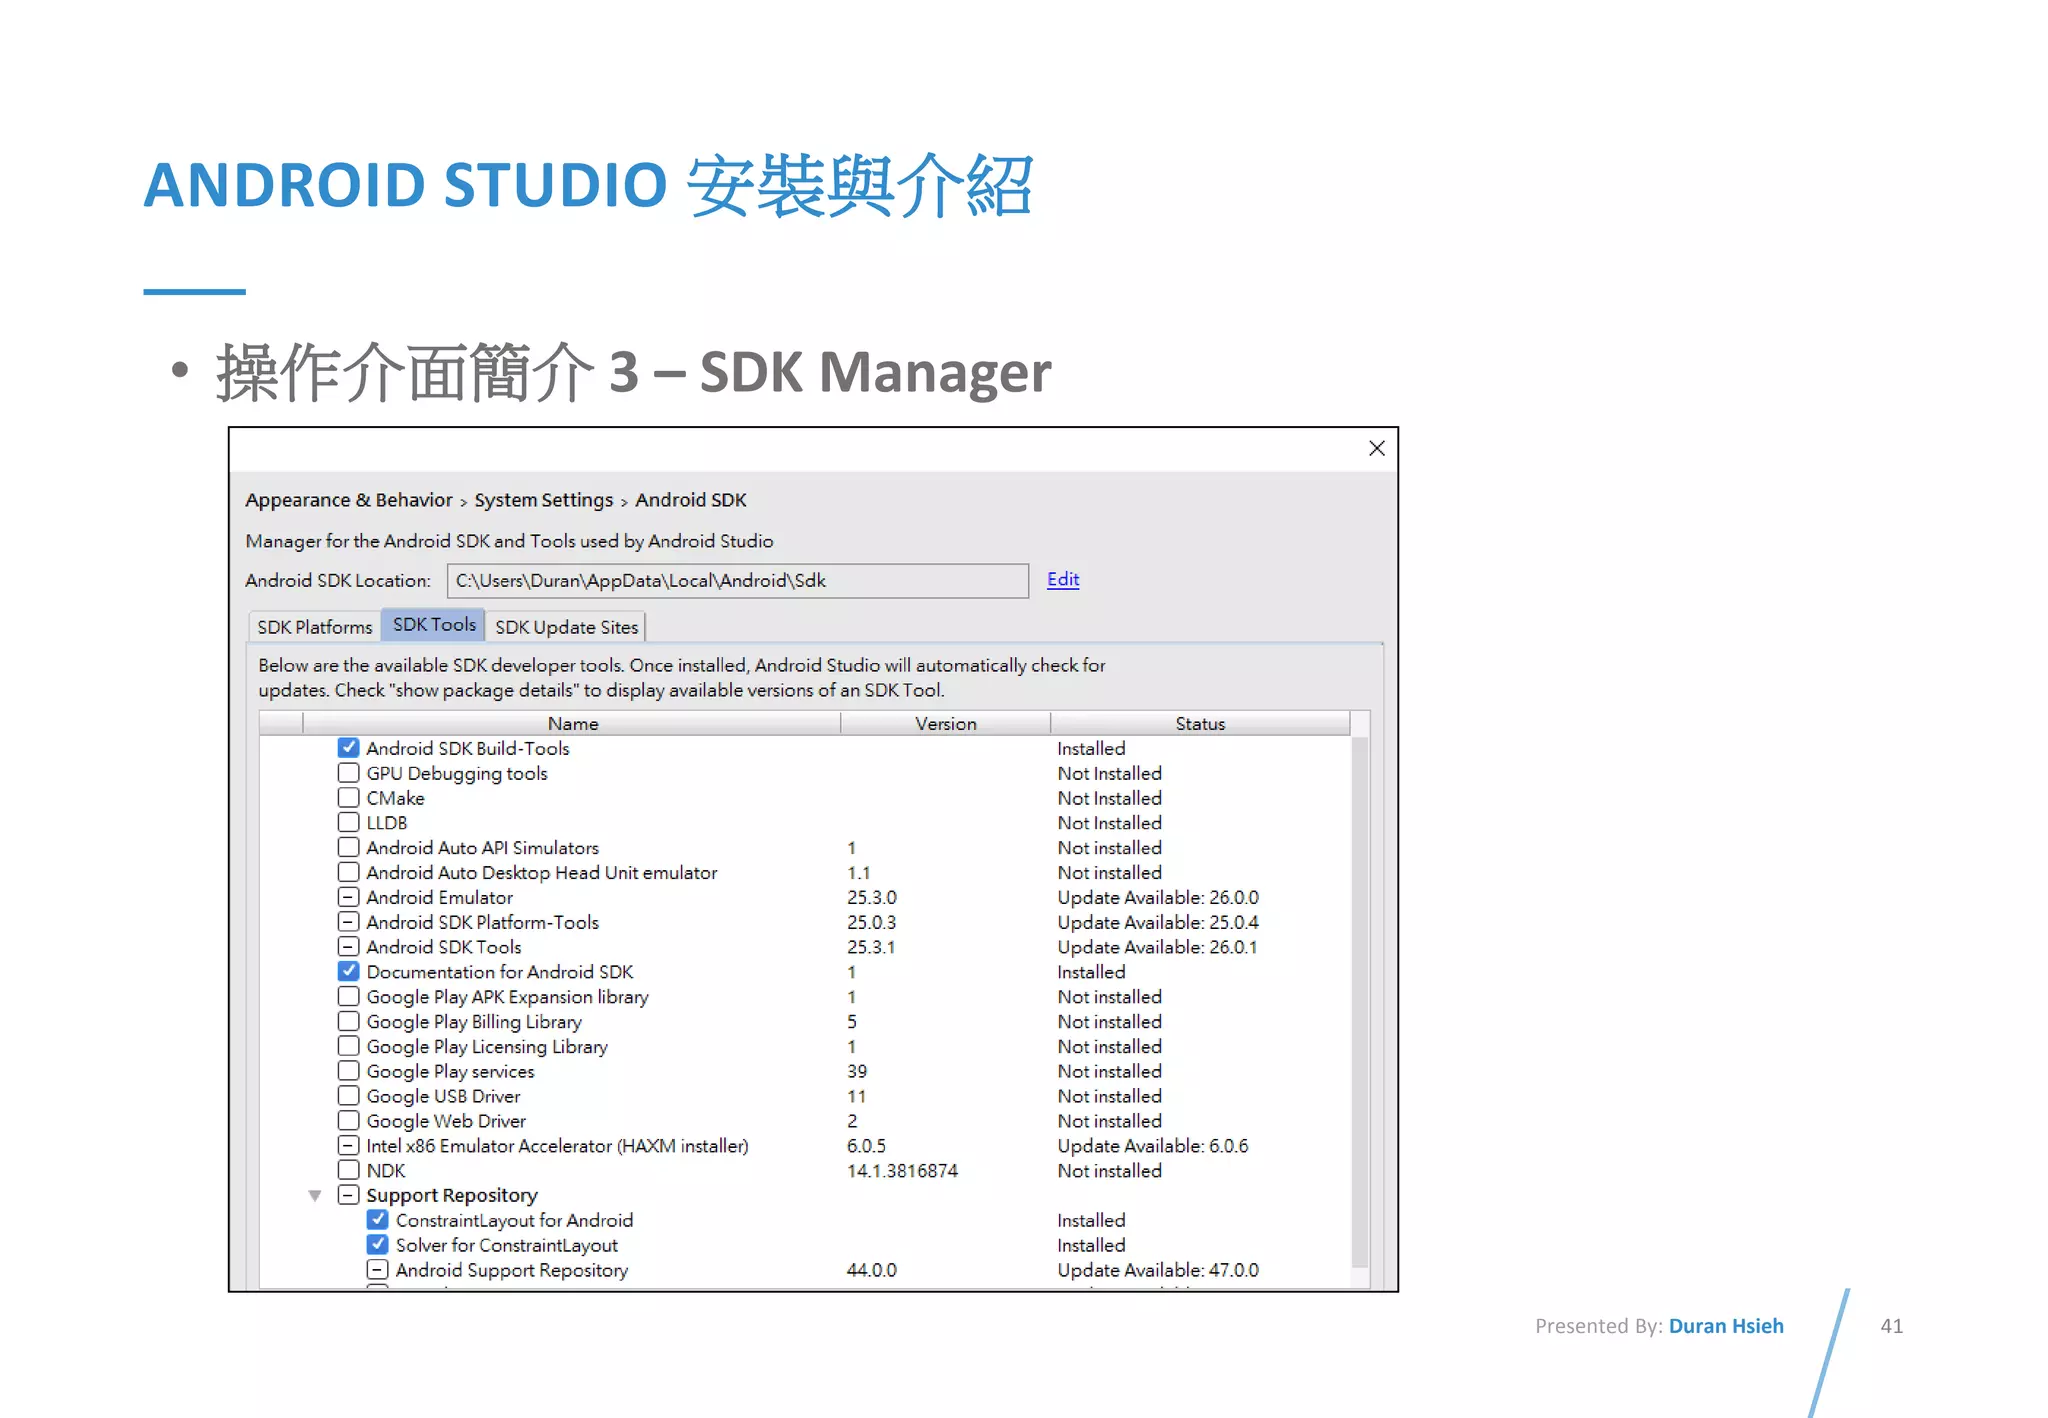This screenshot has width=2048, height=1418.
Task: Toggle Intel x86 Emulator Accelerator checkbox
Action: point(348,1145)
